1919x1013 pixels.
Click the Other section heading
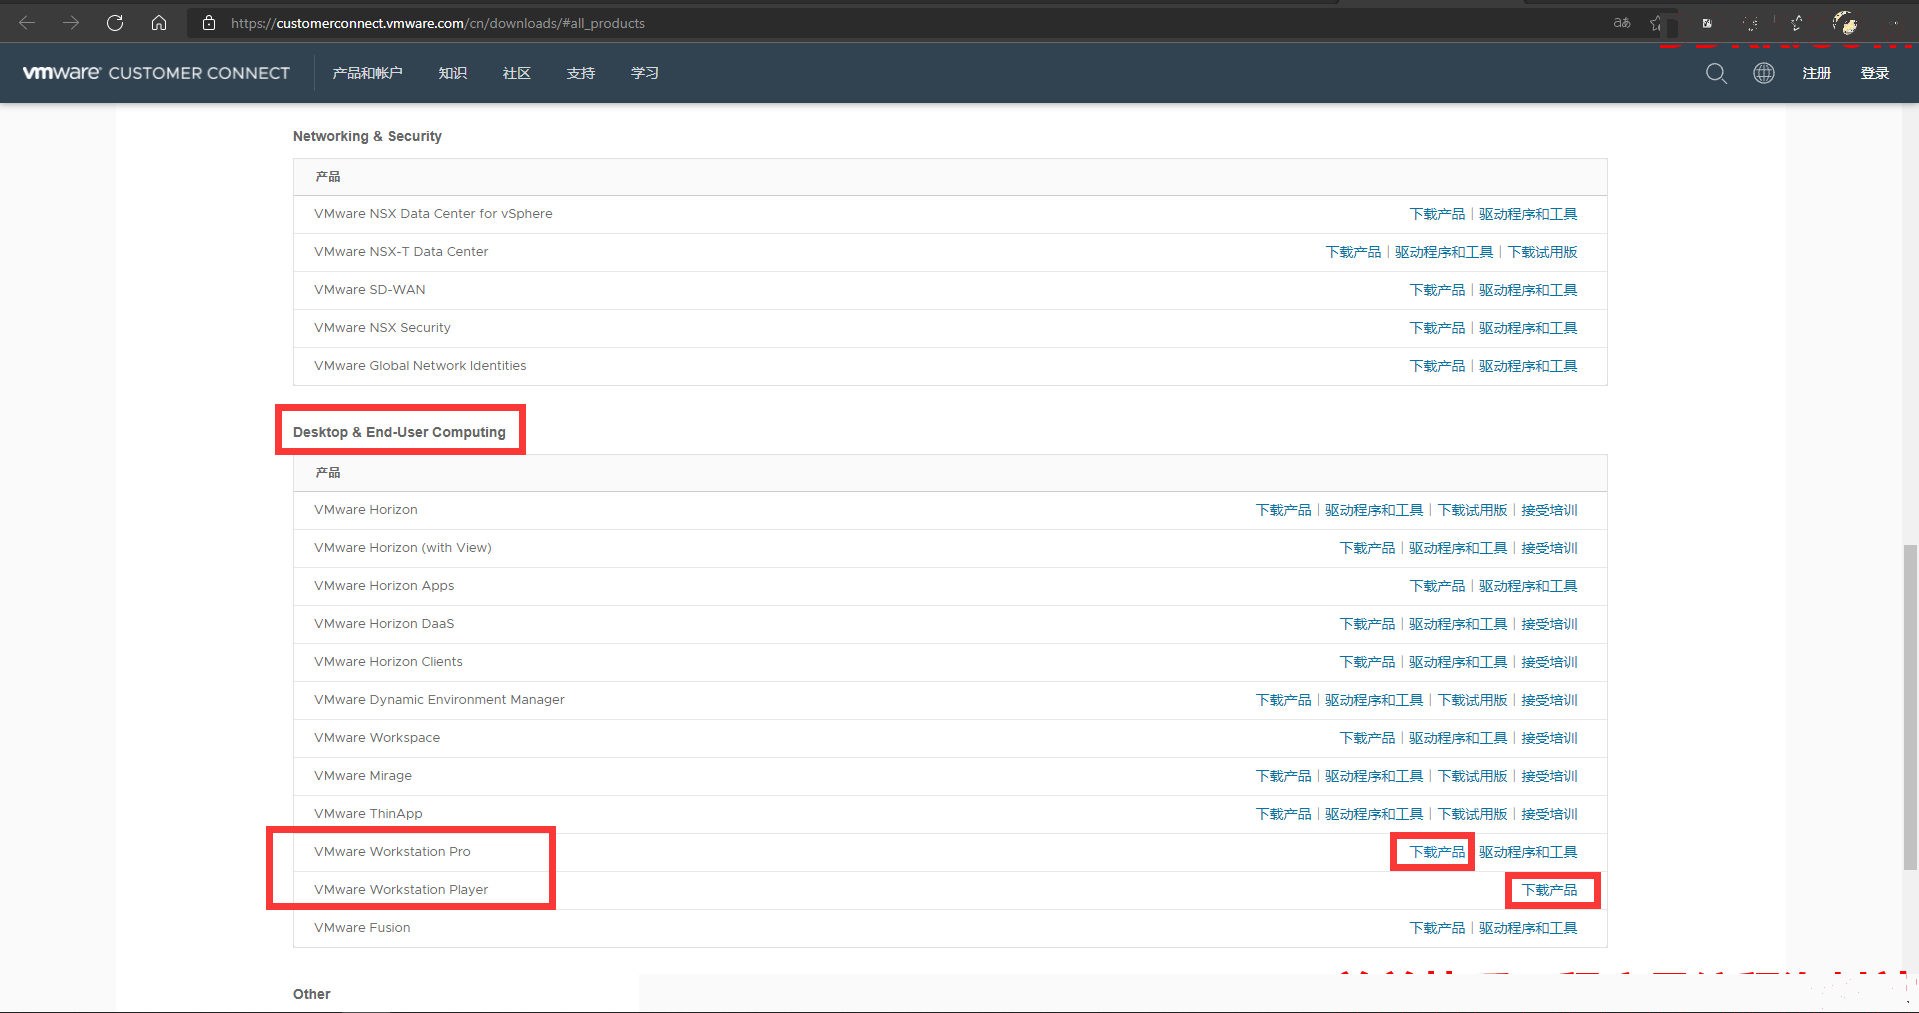pos(311,994)
